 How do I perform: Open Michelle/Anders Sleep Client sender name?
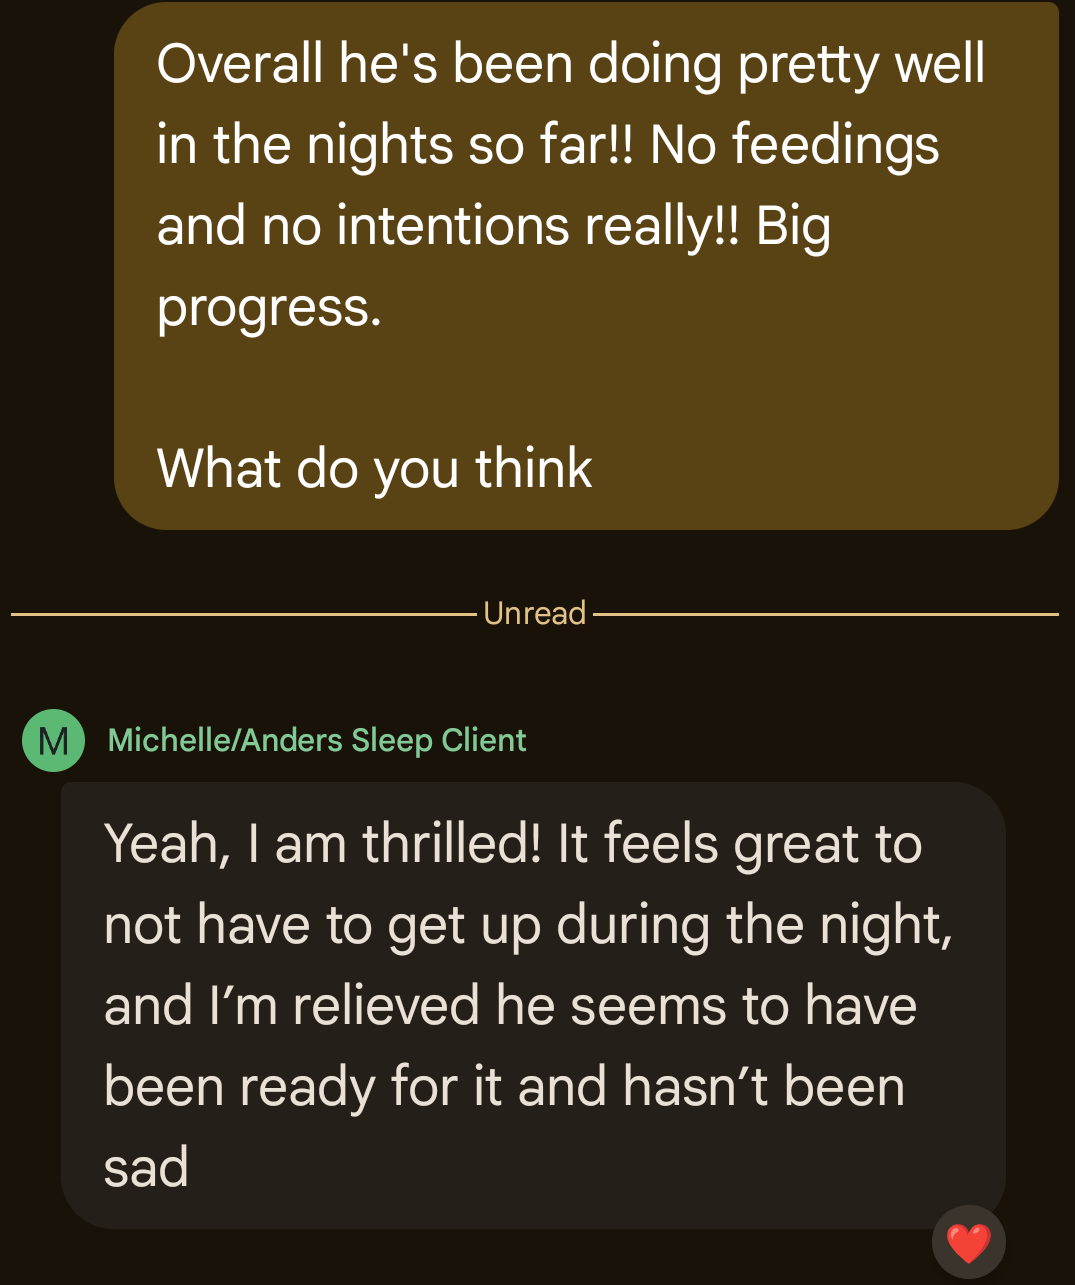tap(316, 740)
